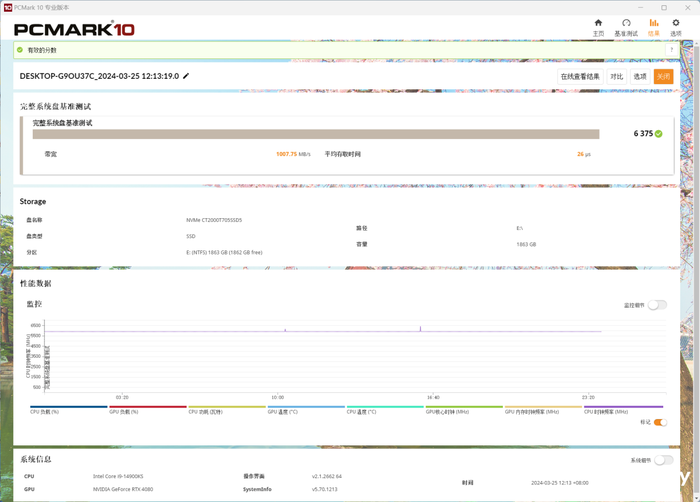Click the capacity value 1863 GB
The width and height of the screenshot is (700, 502).
tap(526, 244)
